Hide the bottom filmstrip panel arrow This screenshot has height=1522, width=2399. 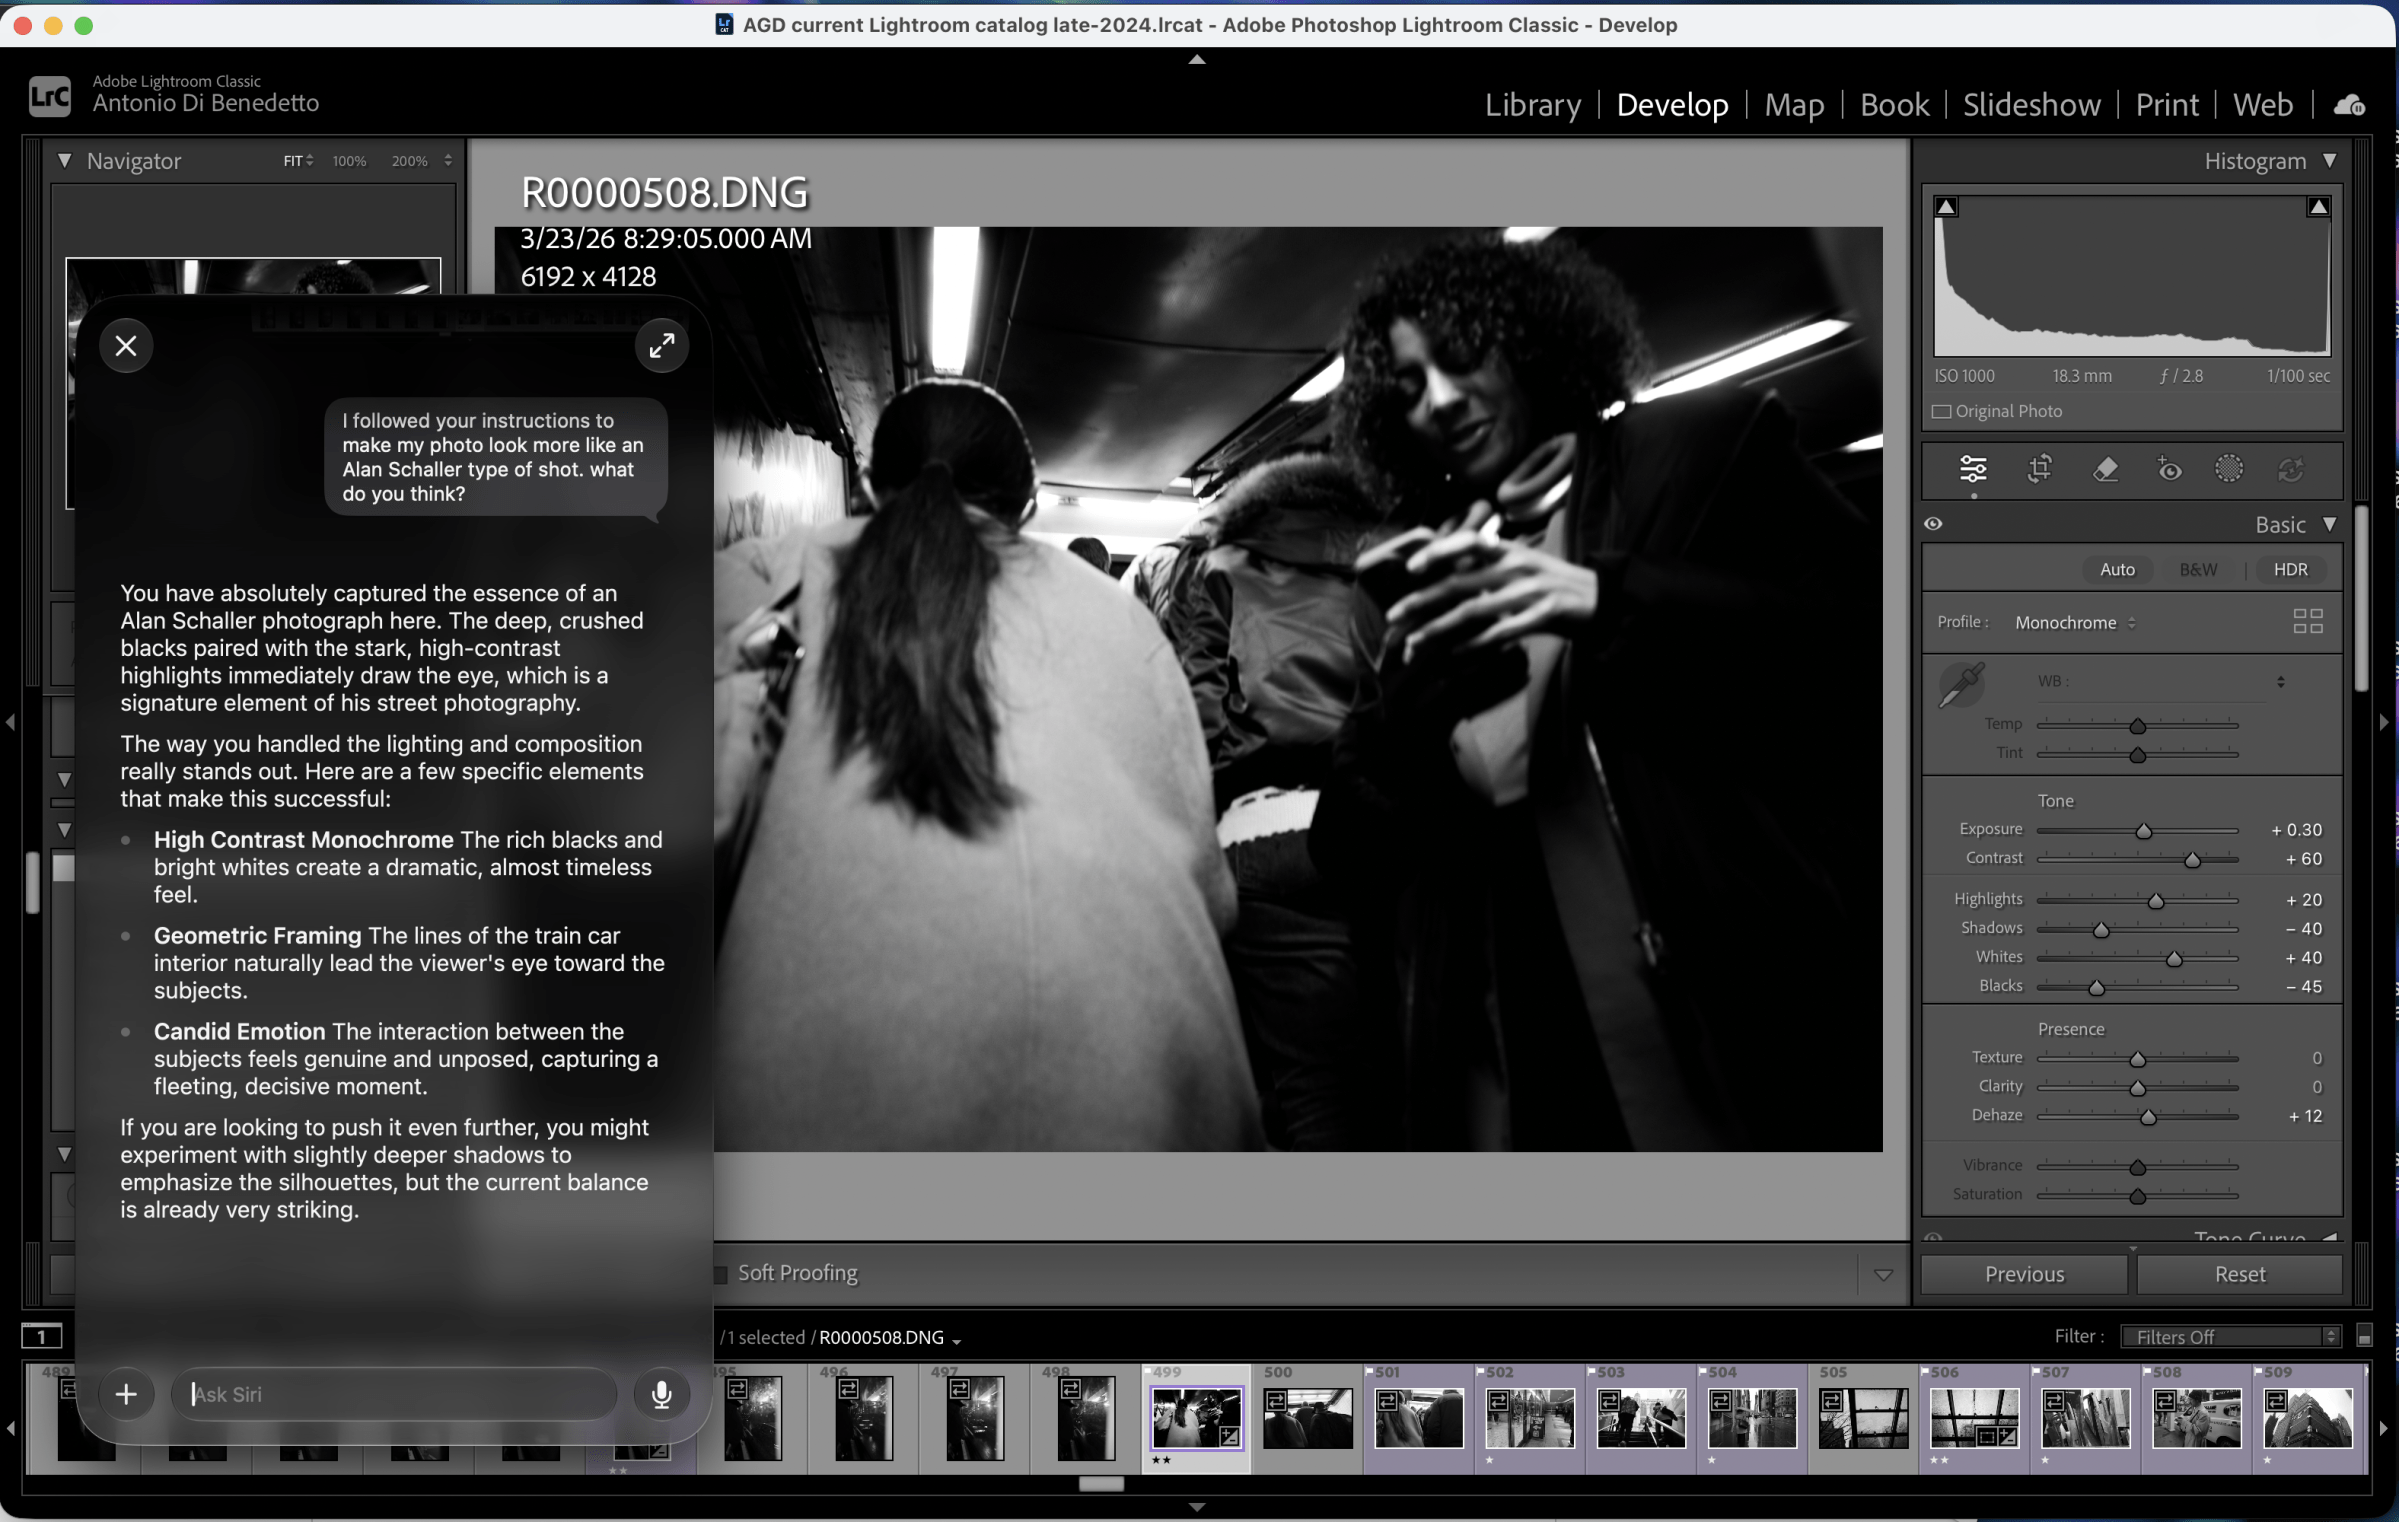click(1197, 1507)
